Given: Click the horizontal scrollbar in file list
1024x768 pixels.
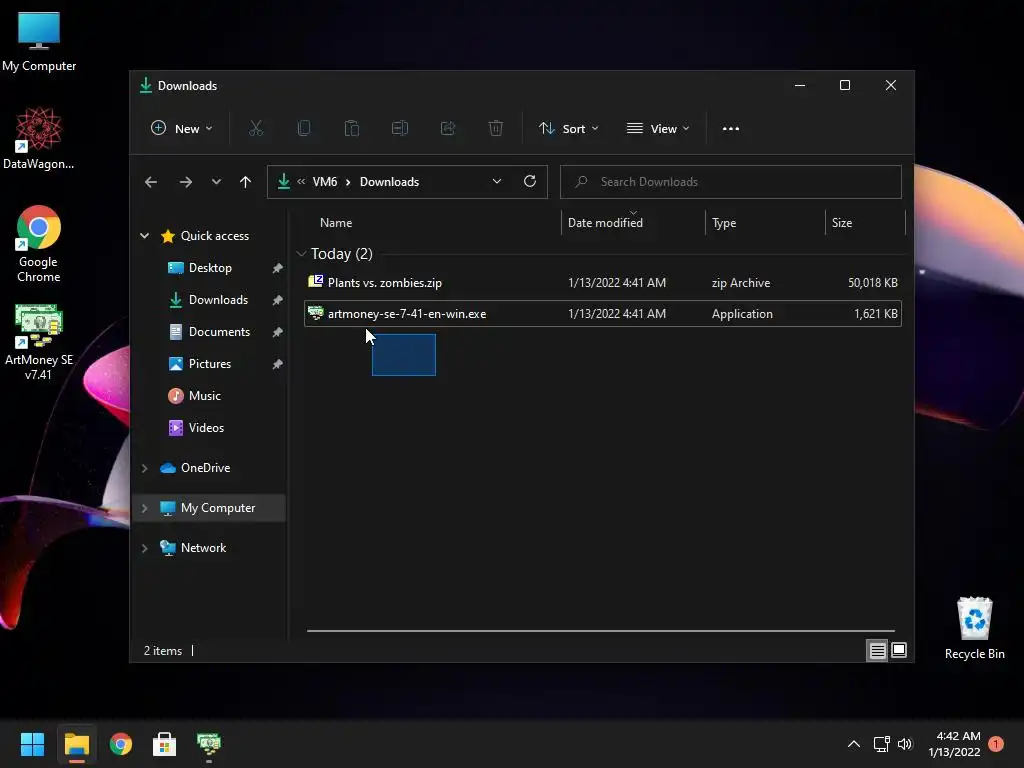Looking at the screenshot, I should pyautogui.click(x=601, y=631).
